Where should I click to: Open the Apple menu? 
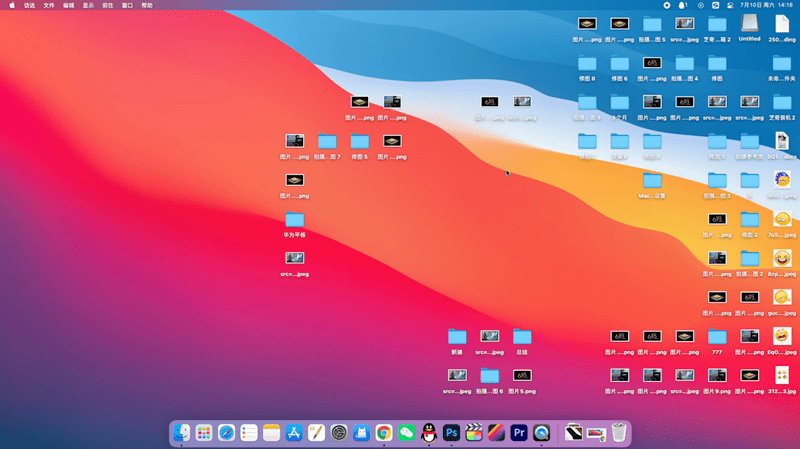[12, 5]
